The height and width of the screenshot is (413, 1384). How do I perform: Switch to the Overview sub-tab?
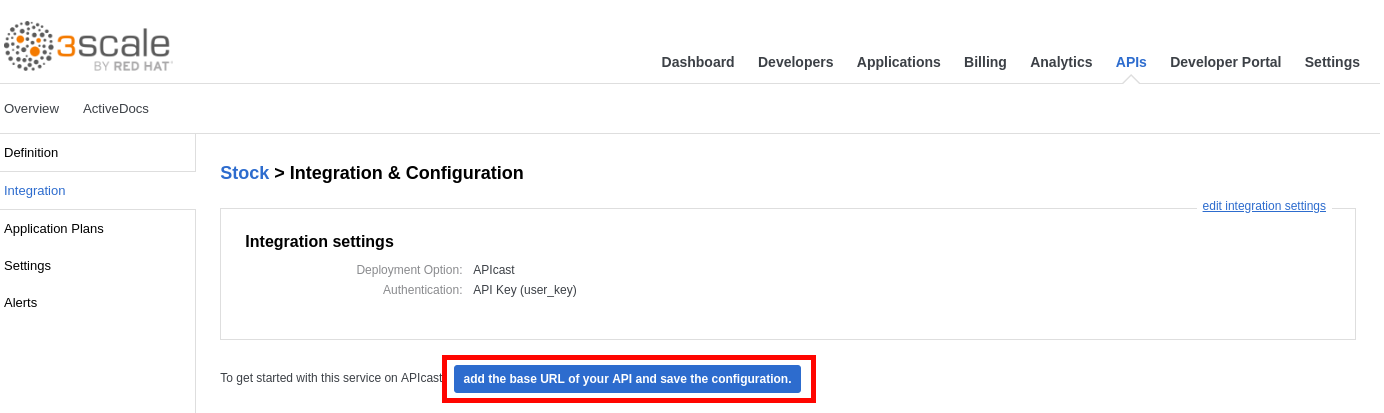pyautogui.click(x=31, y=108)
